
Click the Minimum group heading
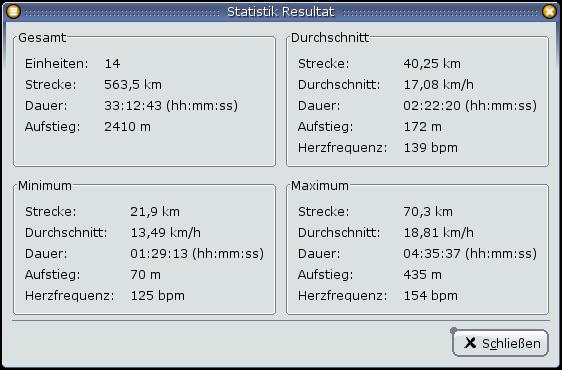pos(45,186)
